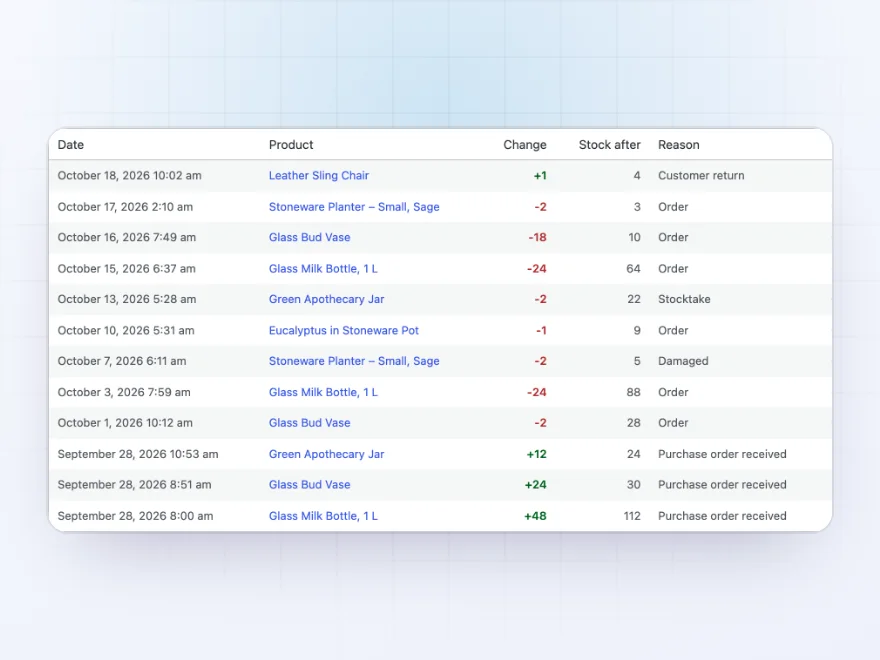
Task: Click stock after value 28
Action: 634,423
